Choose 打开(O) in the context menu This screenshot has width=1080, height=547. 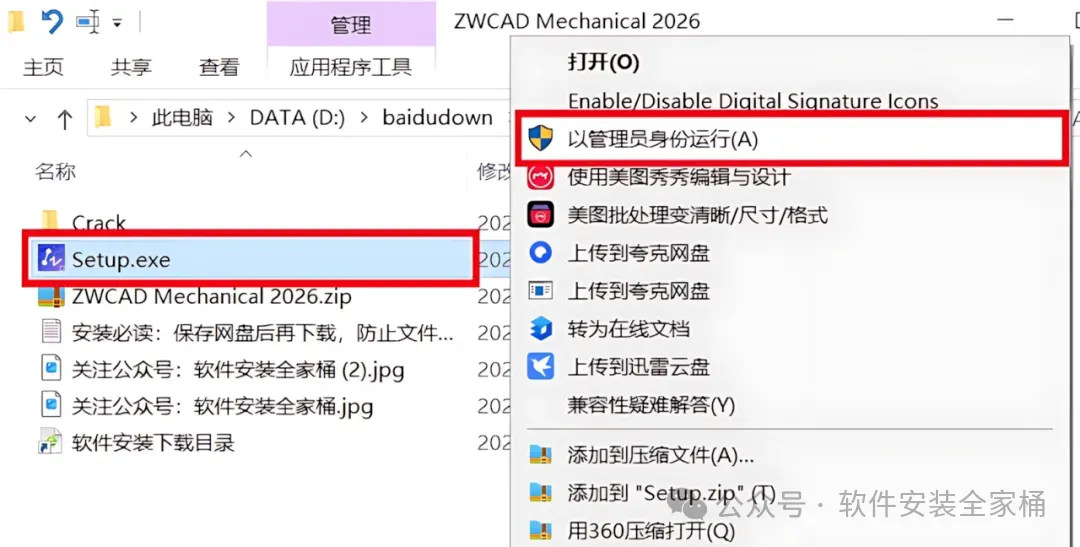pyautogui.click(x=603, y=63)
